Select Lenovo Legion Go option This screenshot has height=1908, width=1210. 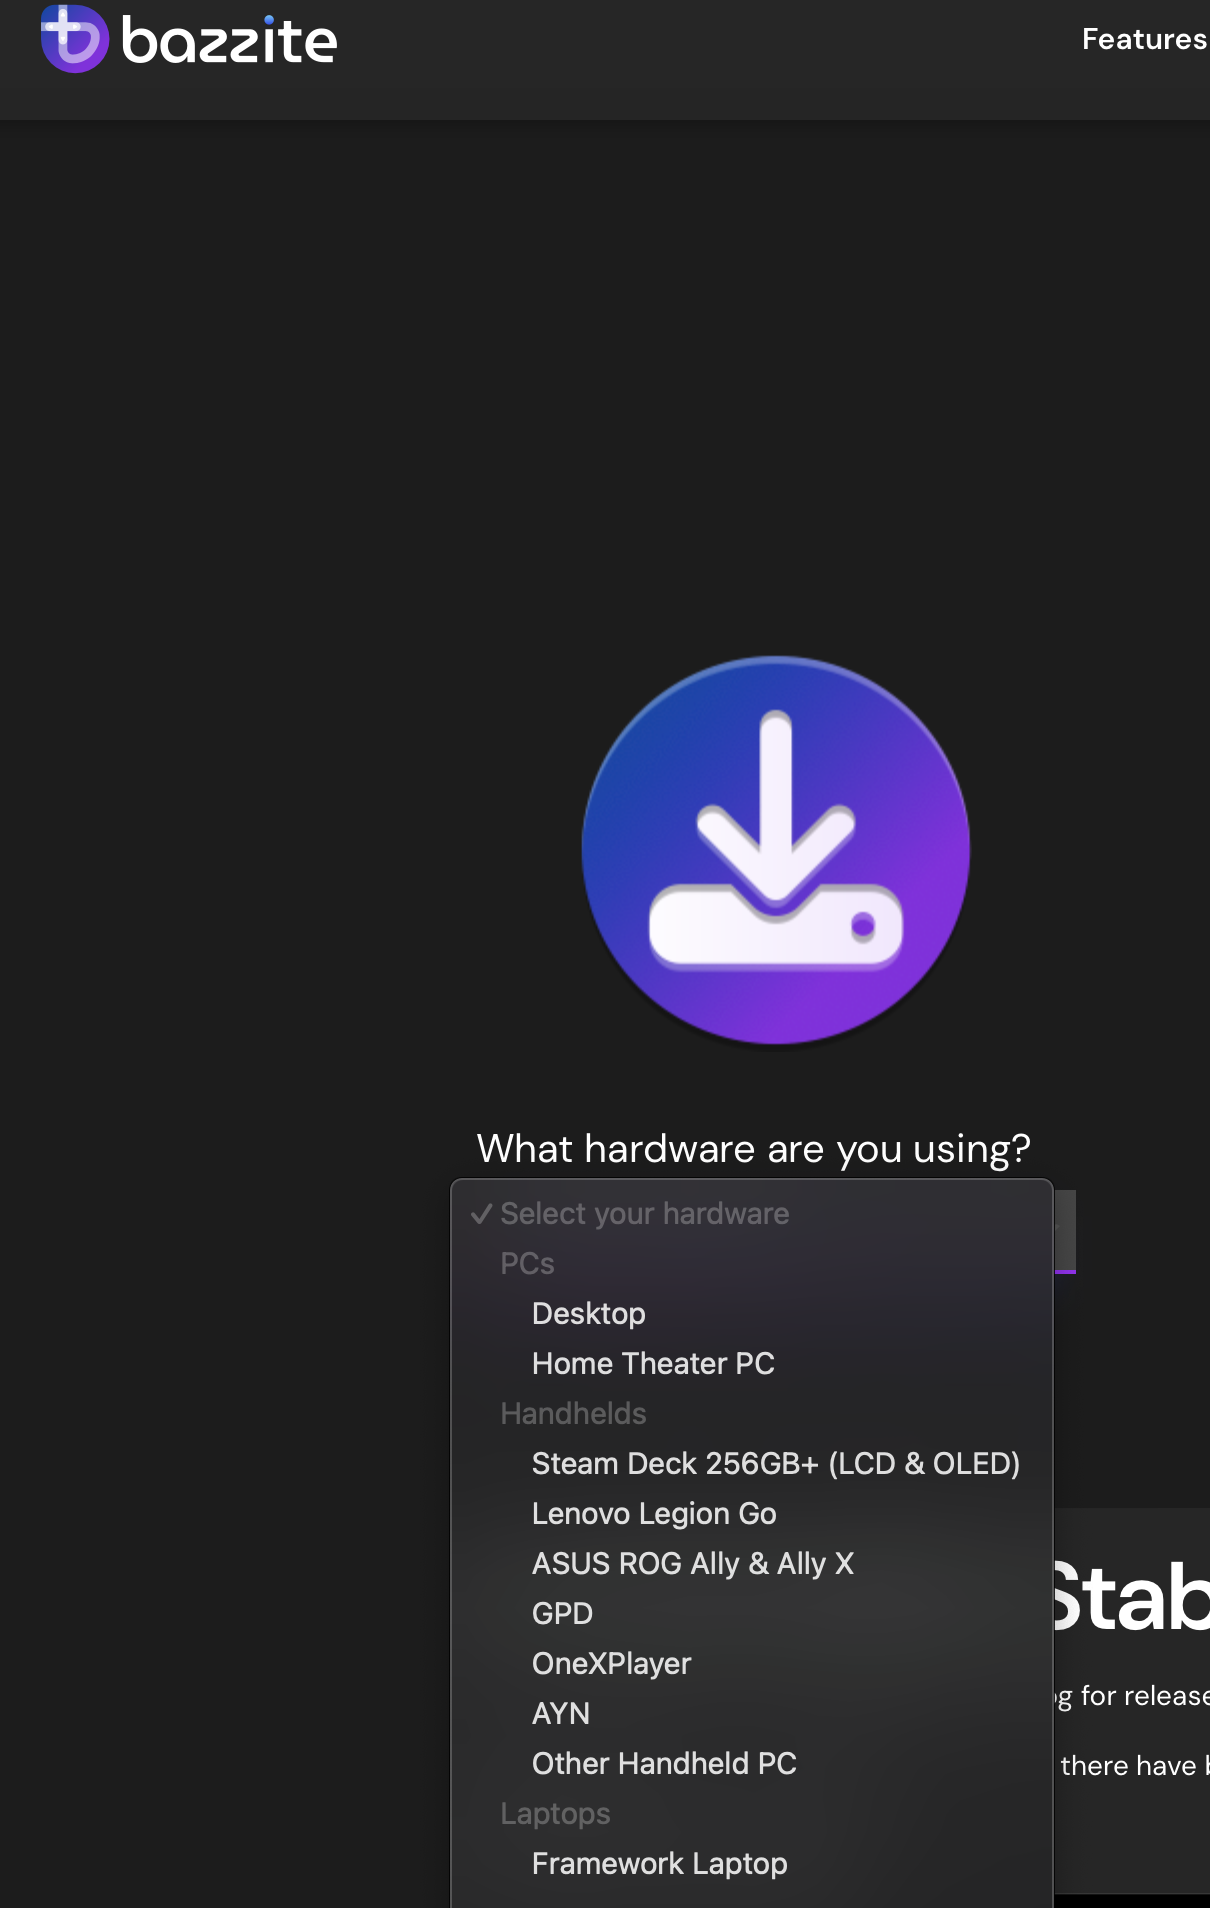[x=752, y=1513]
